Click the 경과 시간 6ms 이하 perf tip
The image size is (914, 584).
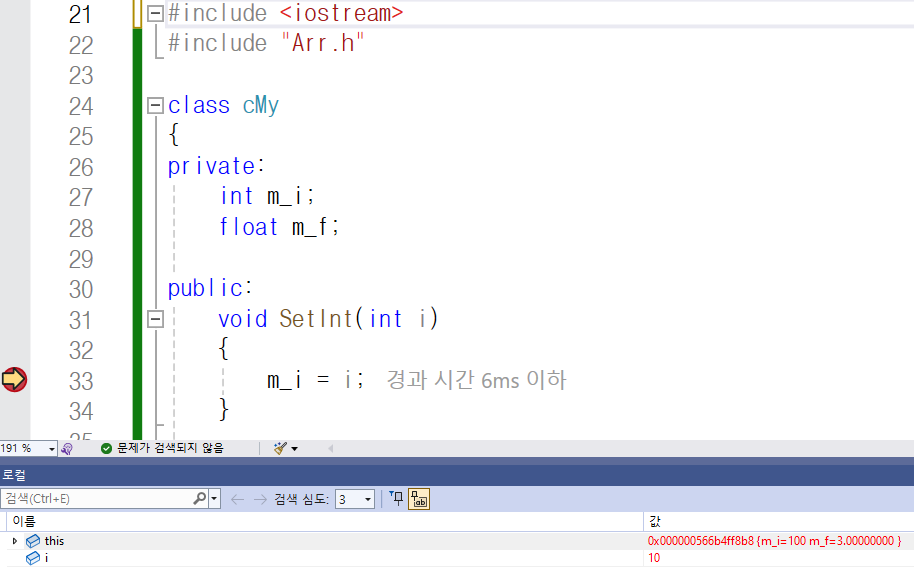click(x=476, y=380)
